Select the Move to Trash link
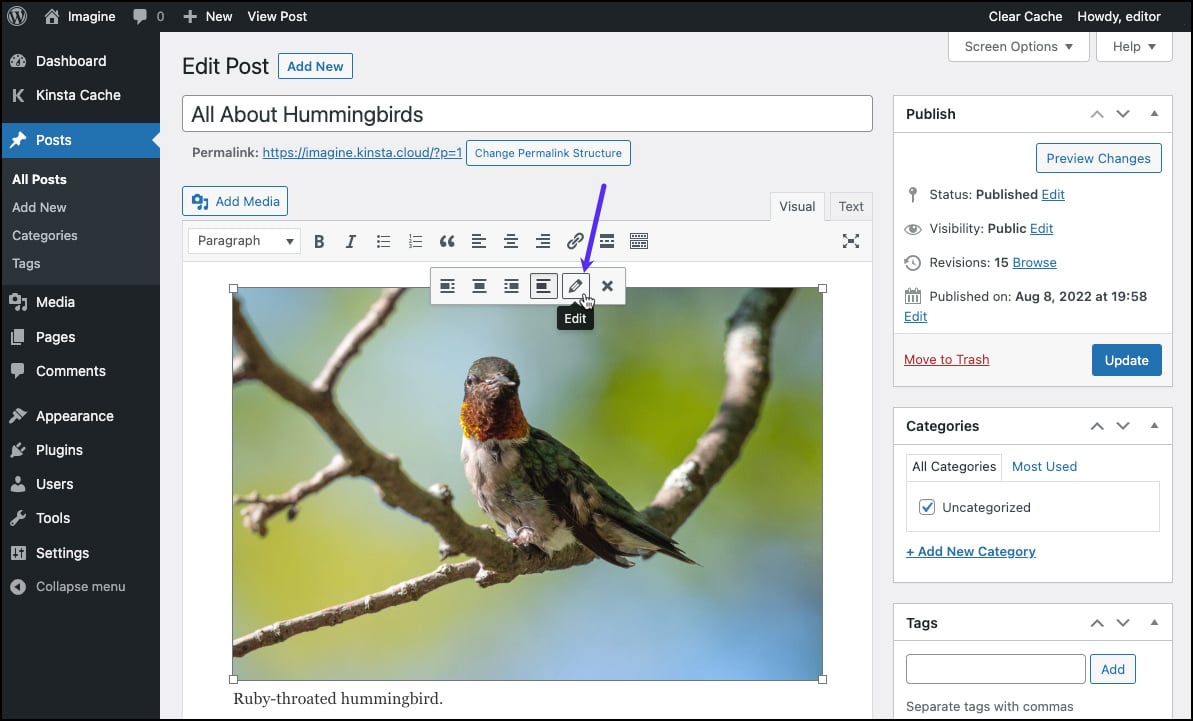 pos(946,359)
